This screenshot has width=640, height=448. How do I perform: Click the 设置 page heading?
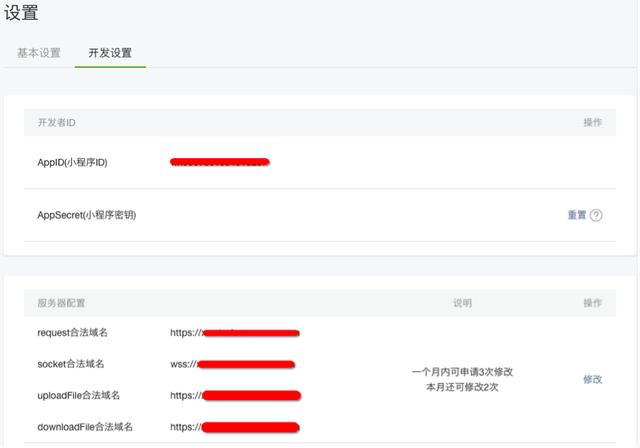coord(21,13)
